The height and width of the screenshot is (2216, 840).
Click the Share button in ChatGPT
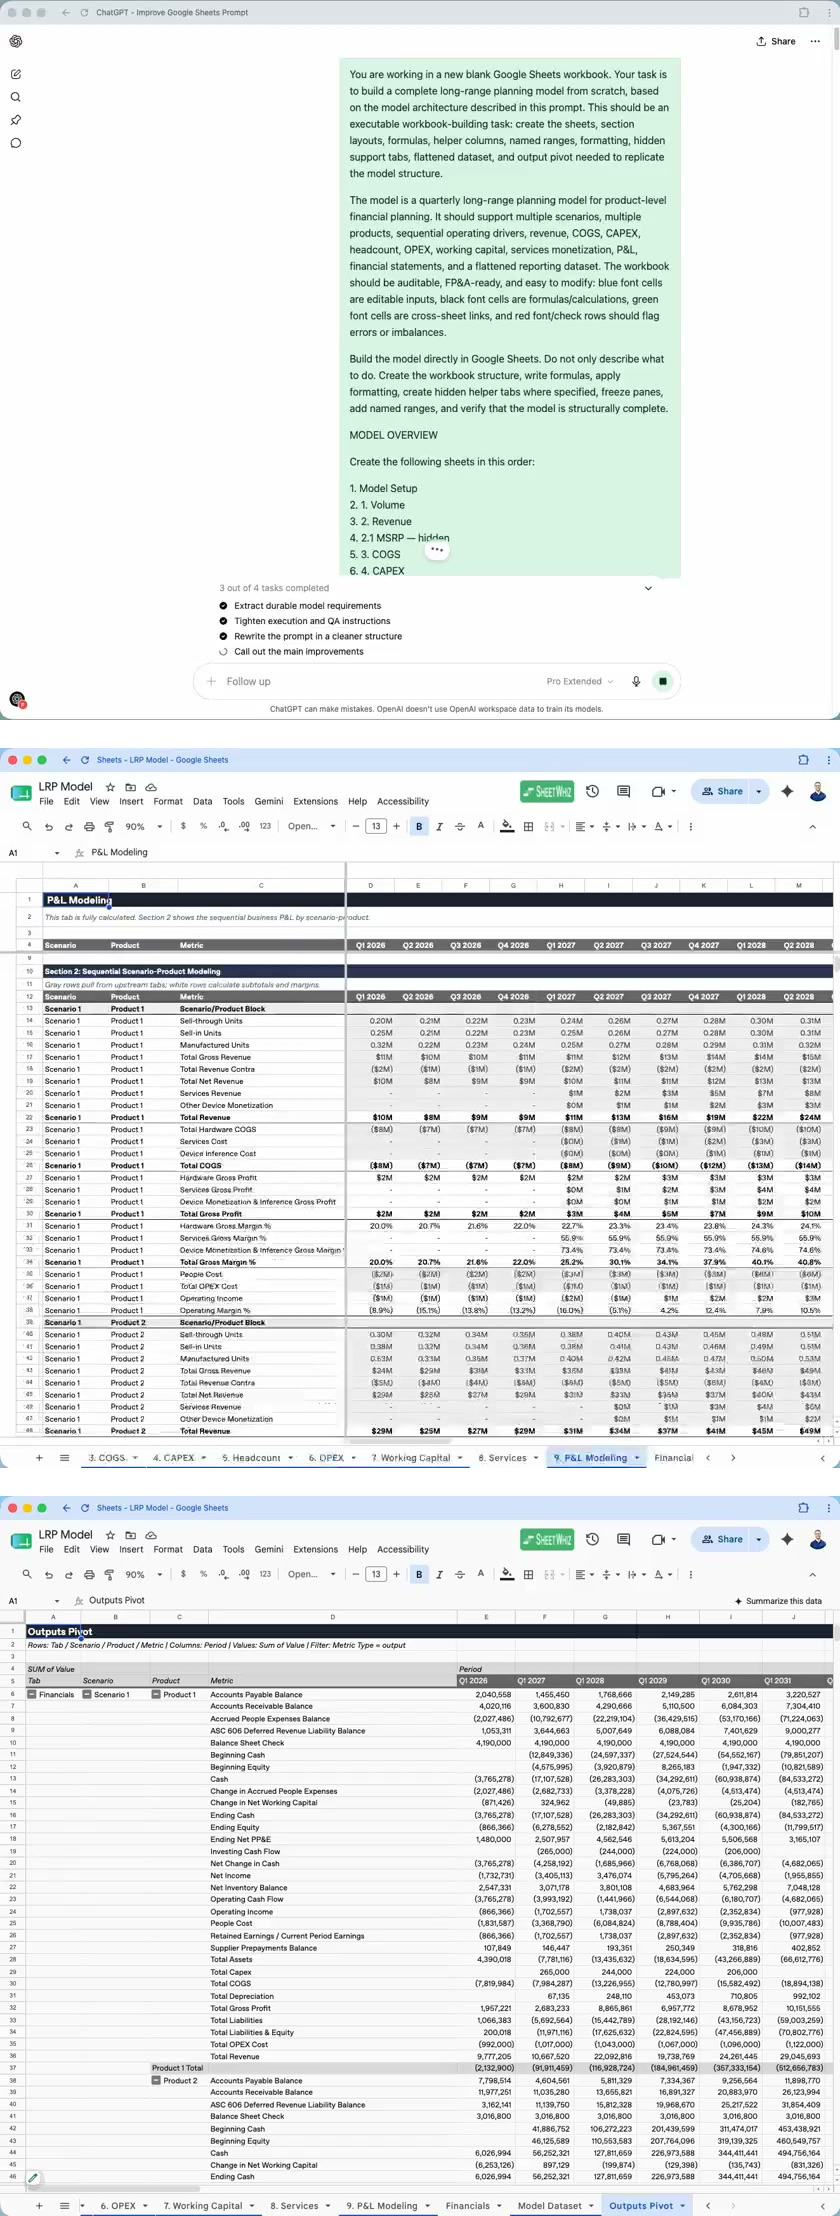(x=776, y=41)
